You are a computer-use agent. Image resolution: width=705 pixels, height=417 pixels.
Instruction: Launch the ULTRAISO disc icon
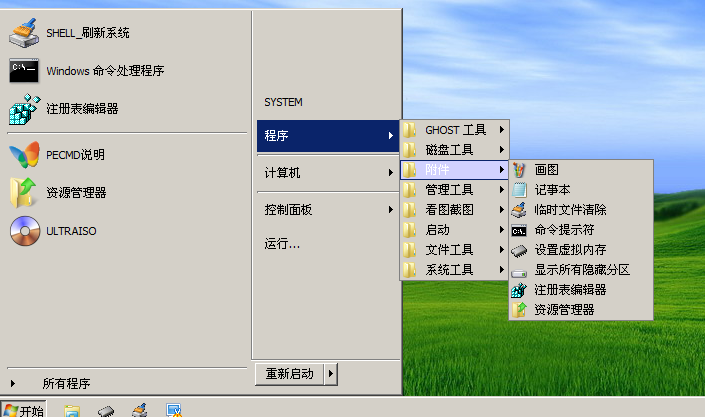pyautogui.click(x=25, y=231)
